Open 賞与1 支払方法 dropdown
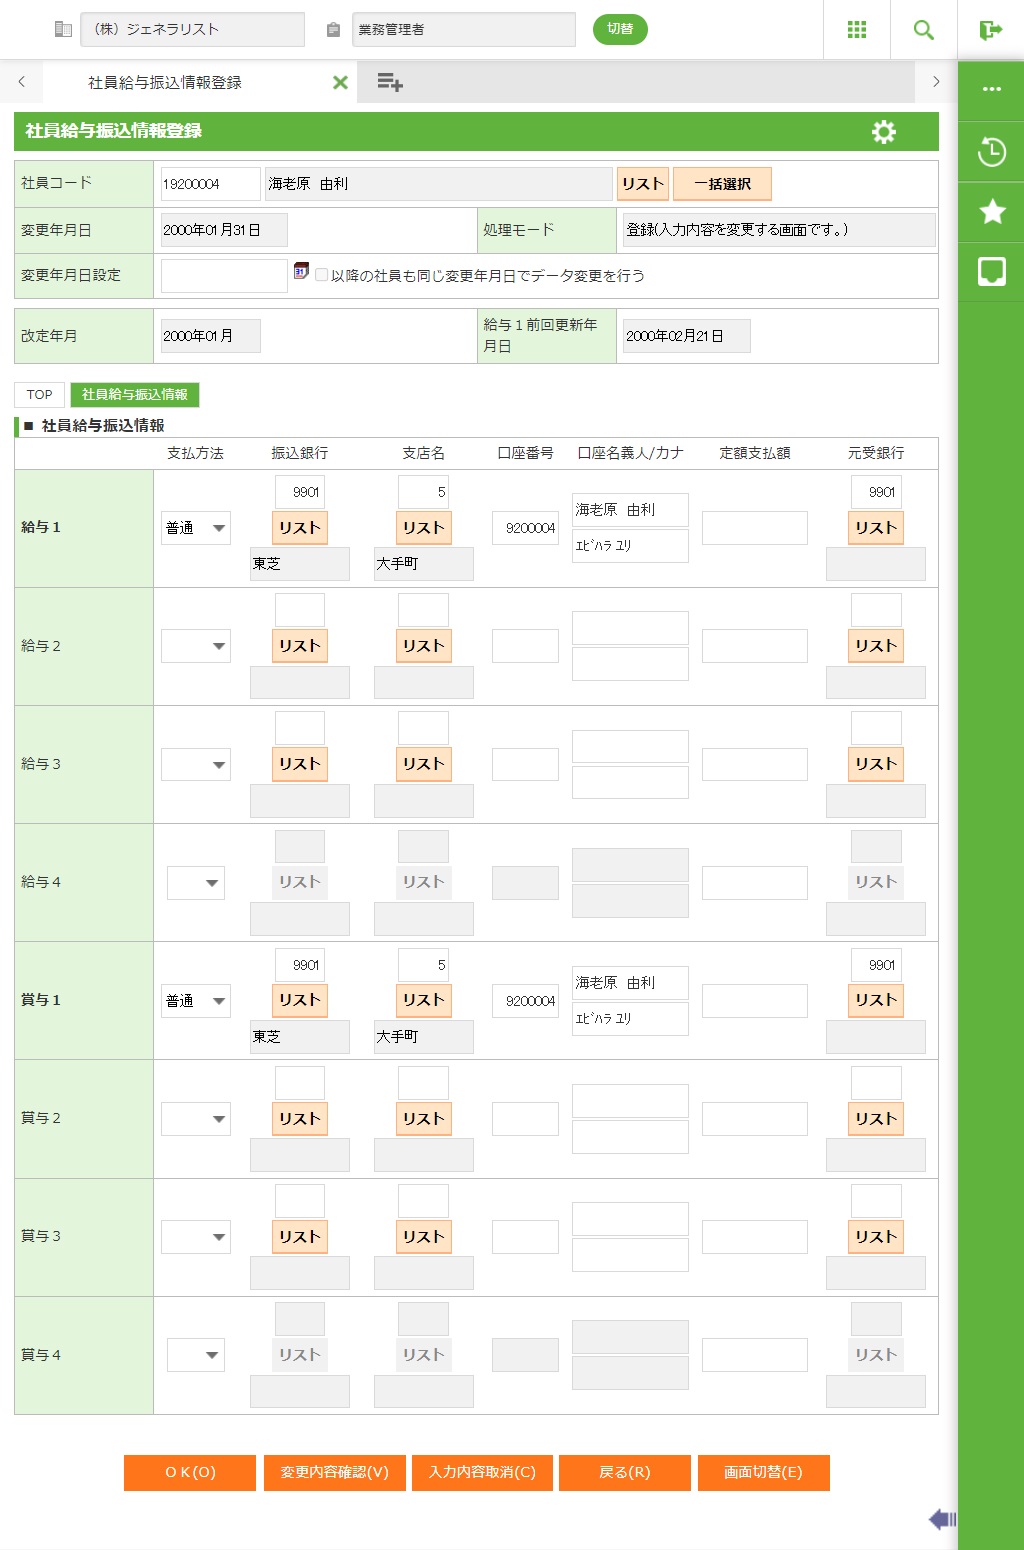This screenshot has height=1550, width=1024. point(196,1001)
